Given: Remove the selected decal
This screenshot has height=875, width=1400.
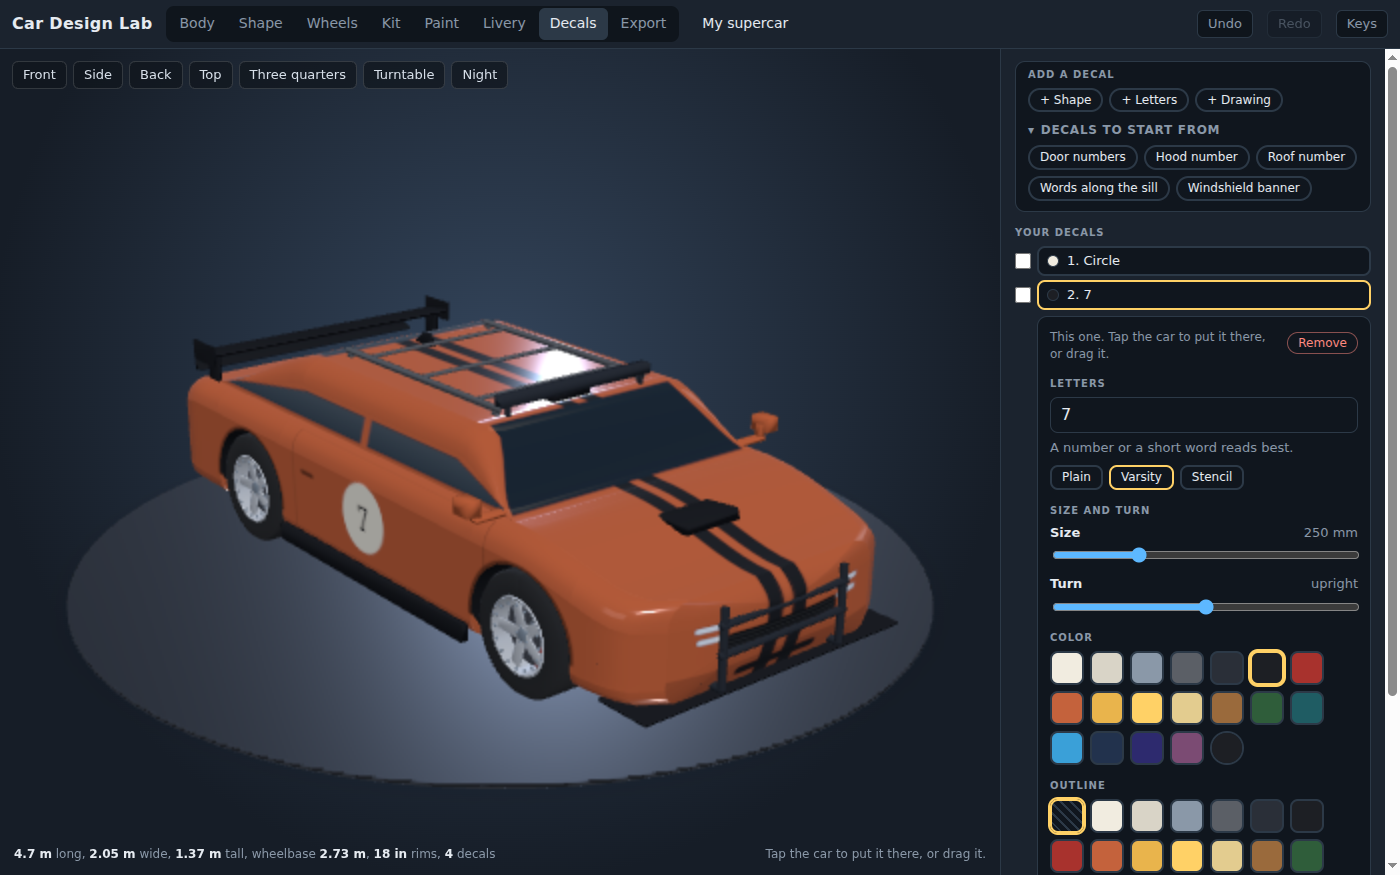Looking at the screenshot, I should [1322, 343].
